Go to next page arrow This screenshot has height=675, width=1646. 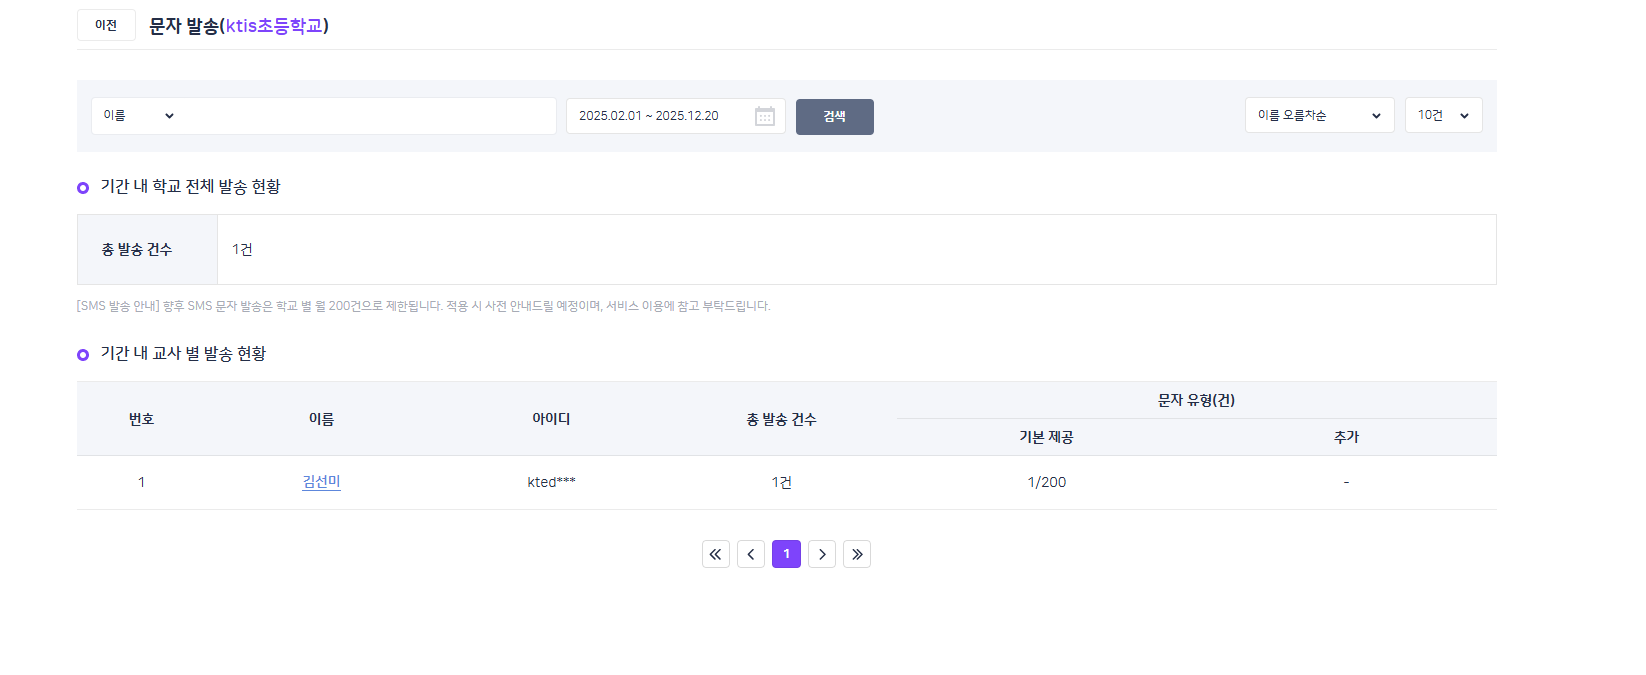[x=822, y=554]
